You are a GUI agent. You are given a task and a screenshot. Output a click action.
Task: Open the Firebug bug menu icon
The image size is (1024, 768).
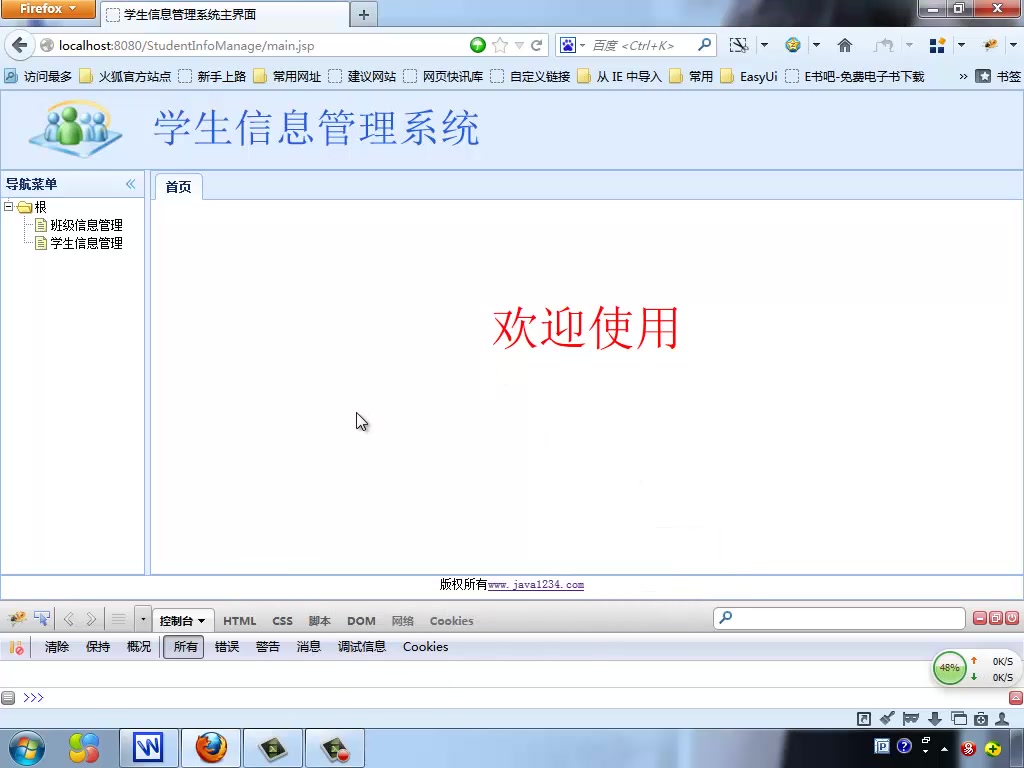[x=16, y=620]
